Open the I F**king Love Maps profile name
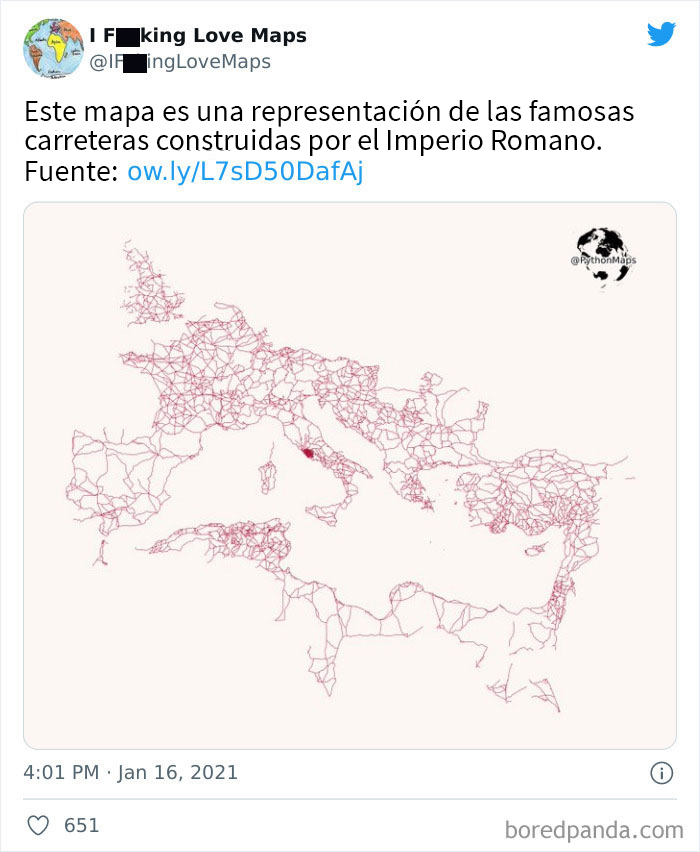The image size is (700, 852). [x=197, y=33]
